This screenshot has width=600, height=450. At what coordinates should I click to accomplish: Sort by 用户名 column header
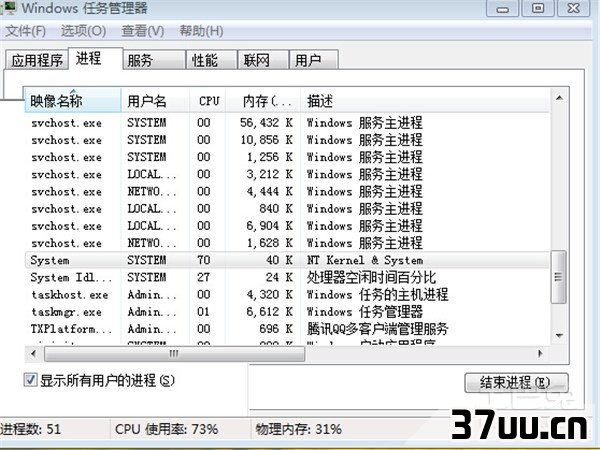point(155,101)
